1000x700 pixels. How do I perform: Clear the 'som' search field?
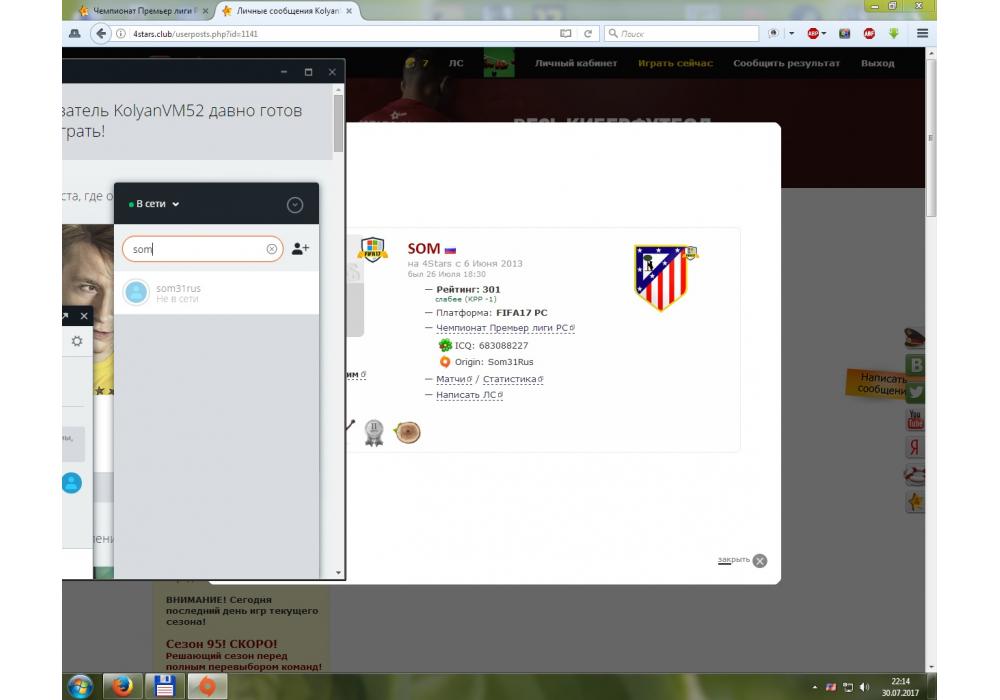click(272, 249)
